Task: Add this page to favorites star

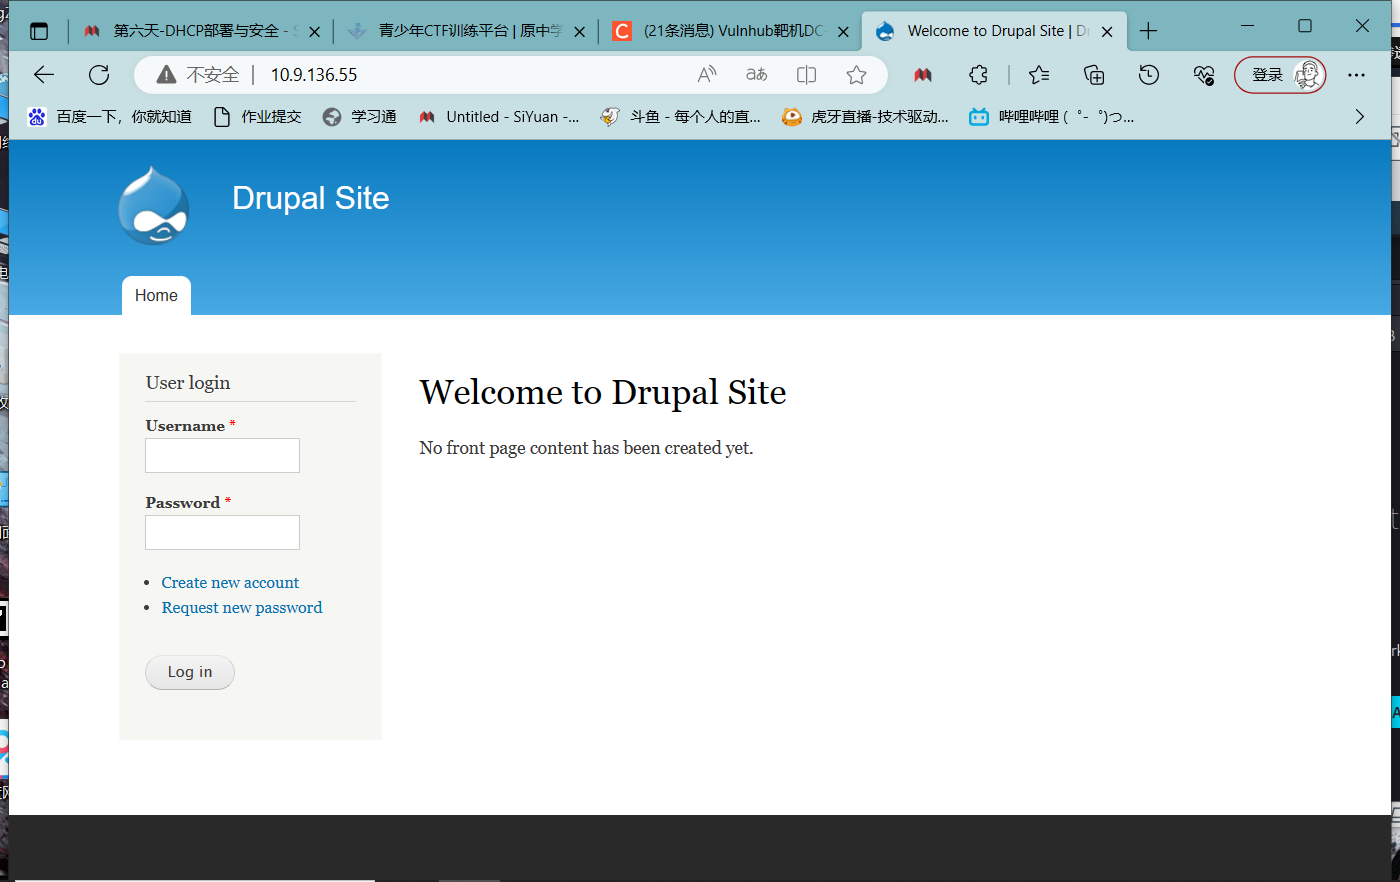Action: click(856, 75)
